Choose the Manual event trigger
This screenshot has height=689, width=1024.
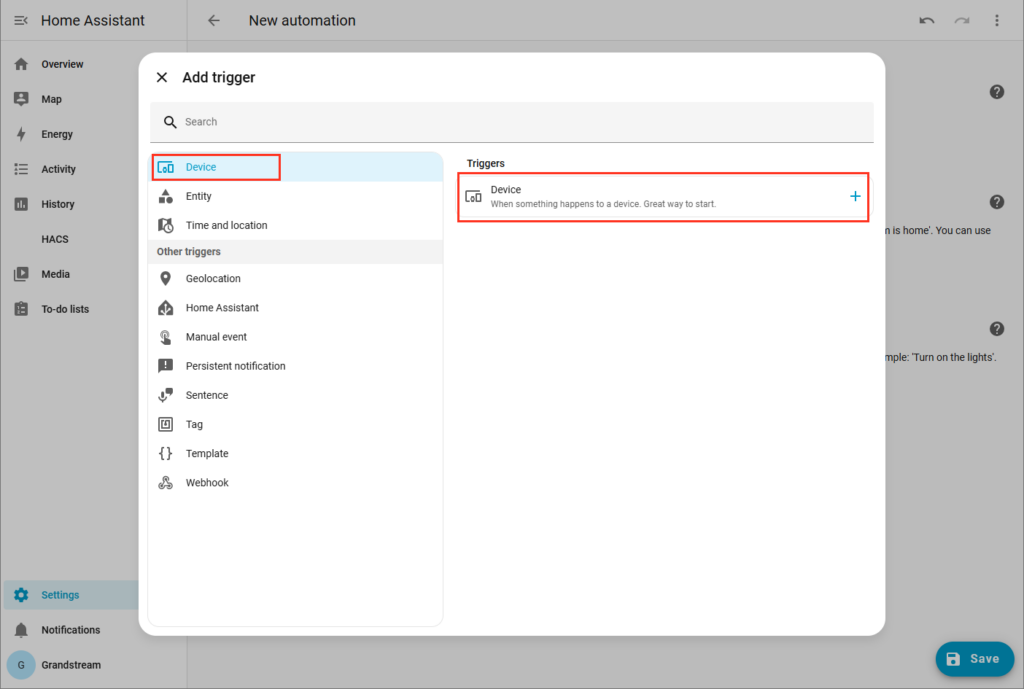(296, 337)
